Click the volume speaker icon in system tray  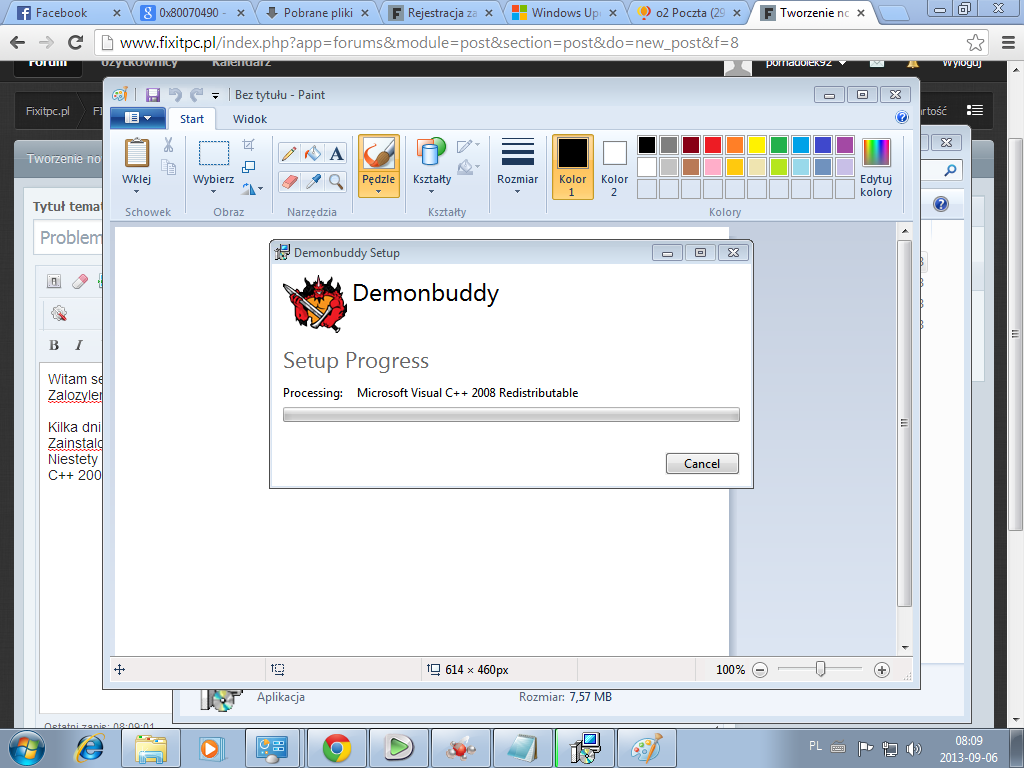914,748
